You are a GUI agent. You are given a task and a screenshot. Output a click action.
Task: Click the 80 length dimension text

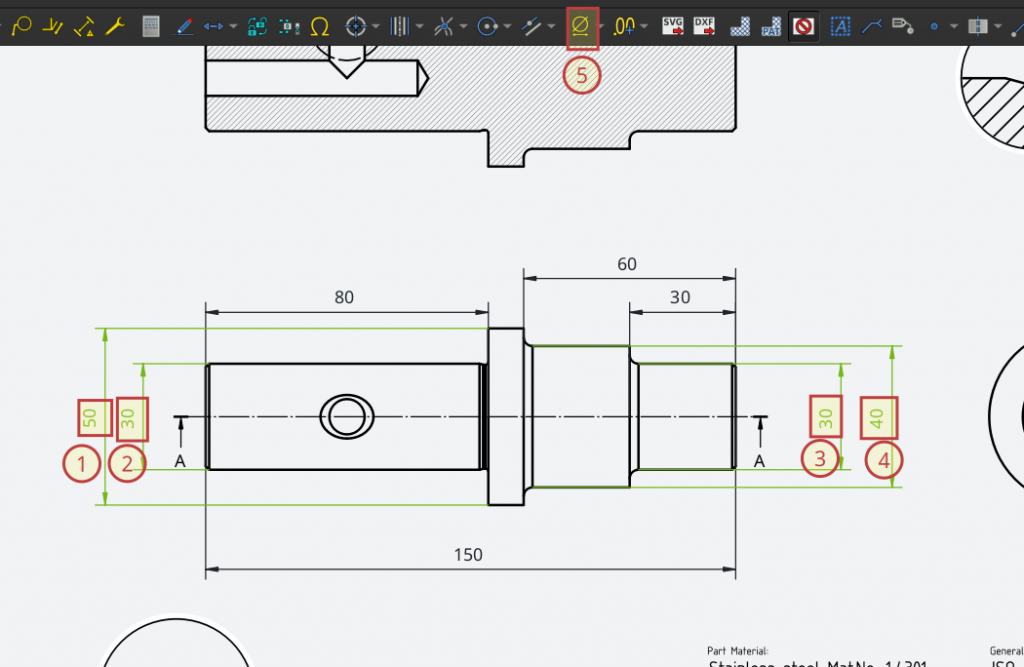[344, 297]
